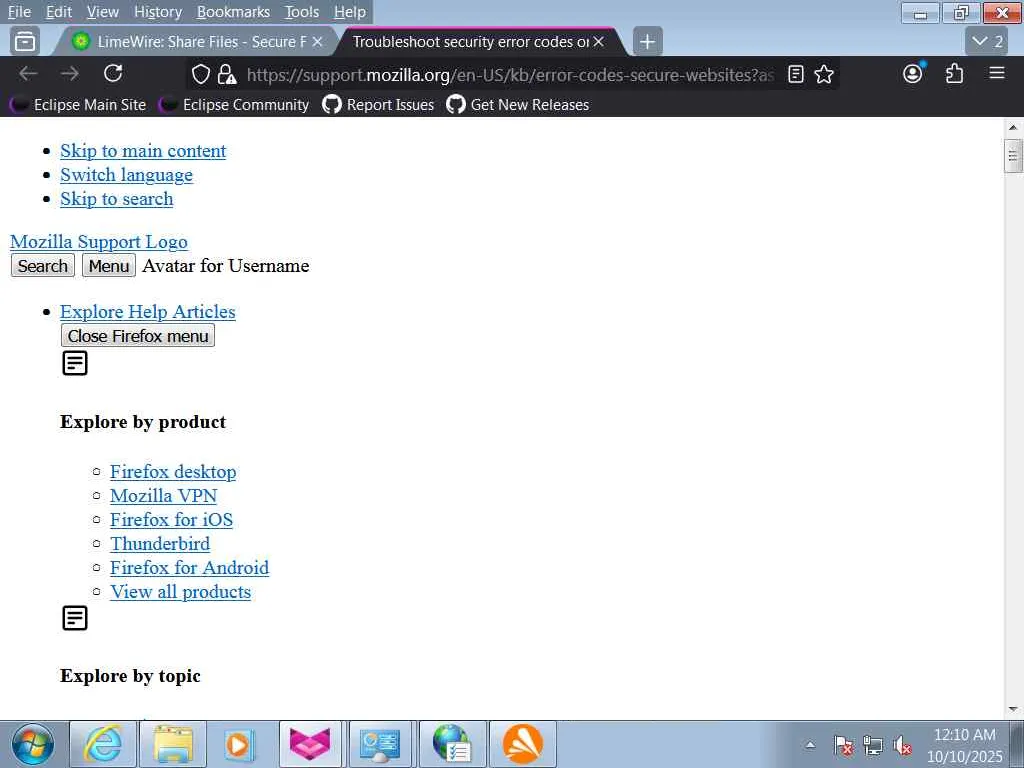Open the File menu
The height and width of the screenshot is (768, 1024).
pos(19,12)
